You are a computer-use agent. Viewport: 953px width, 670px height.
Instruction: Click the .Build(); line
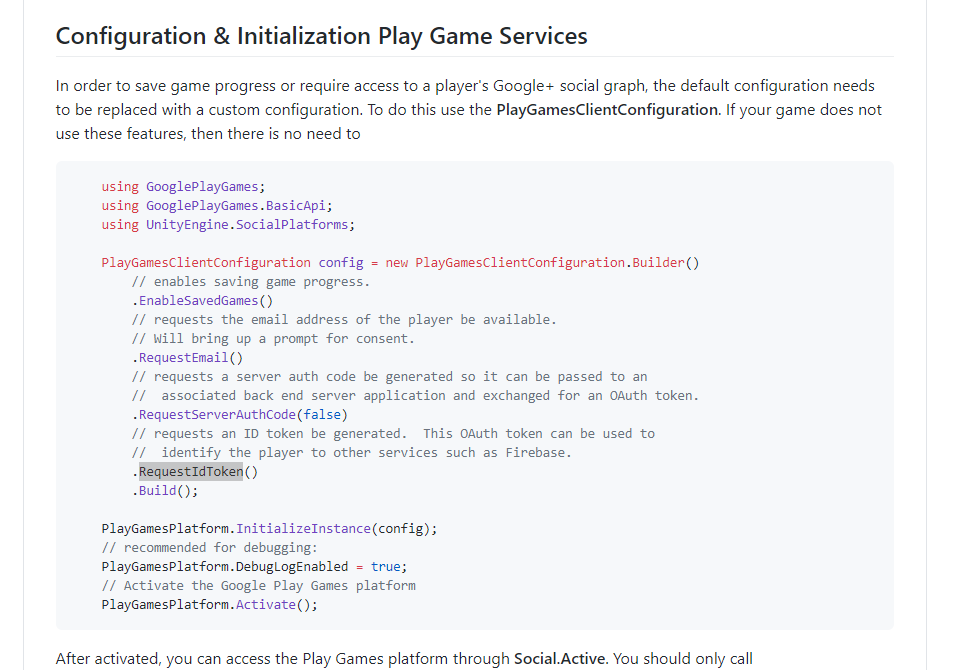coord(165,491)
